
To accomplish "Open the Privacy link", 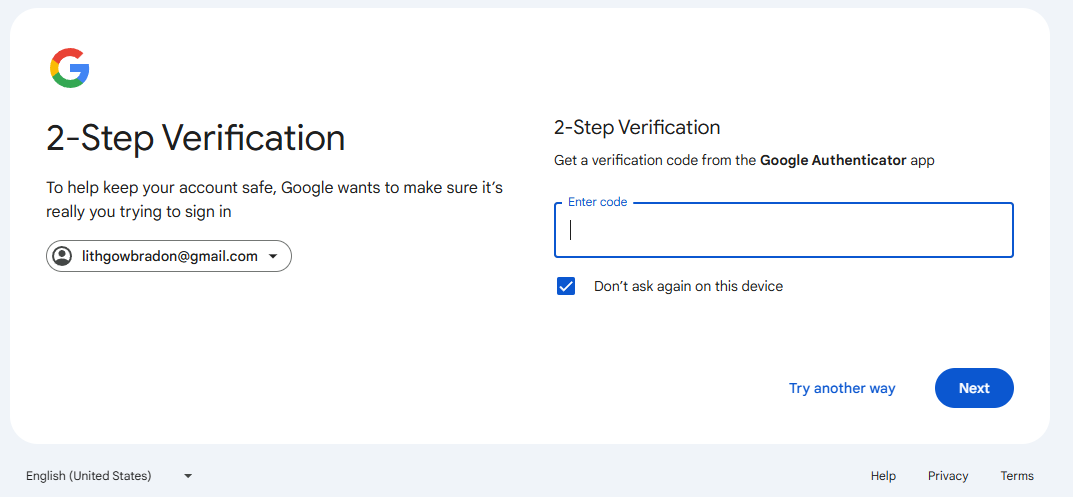I will click(x=948, y=476).
